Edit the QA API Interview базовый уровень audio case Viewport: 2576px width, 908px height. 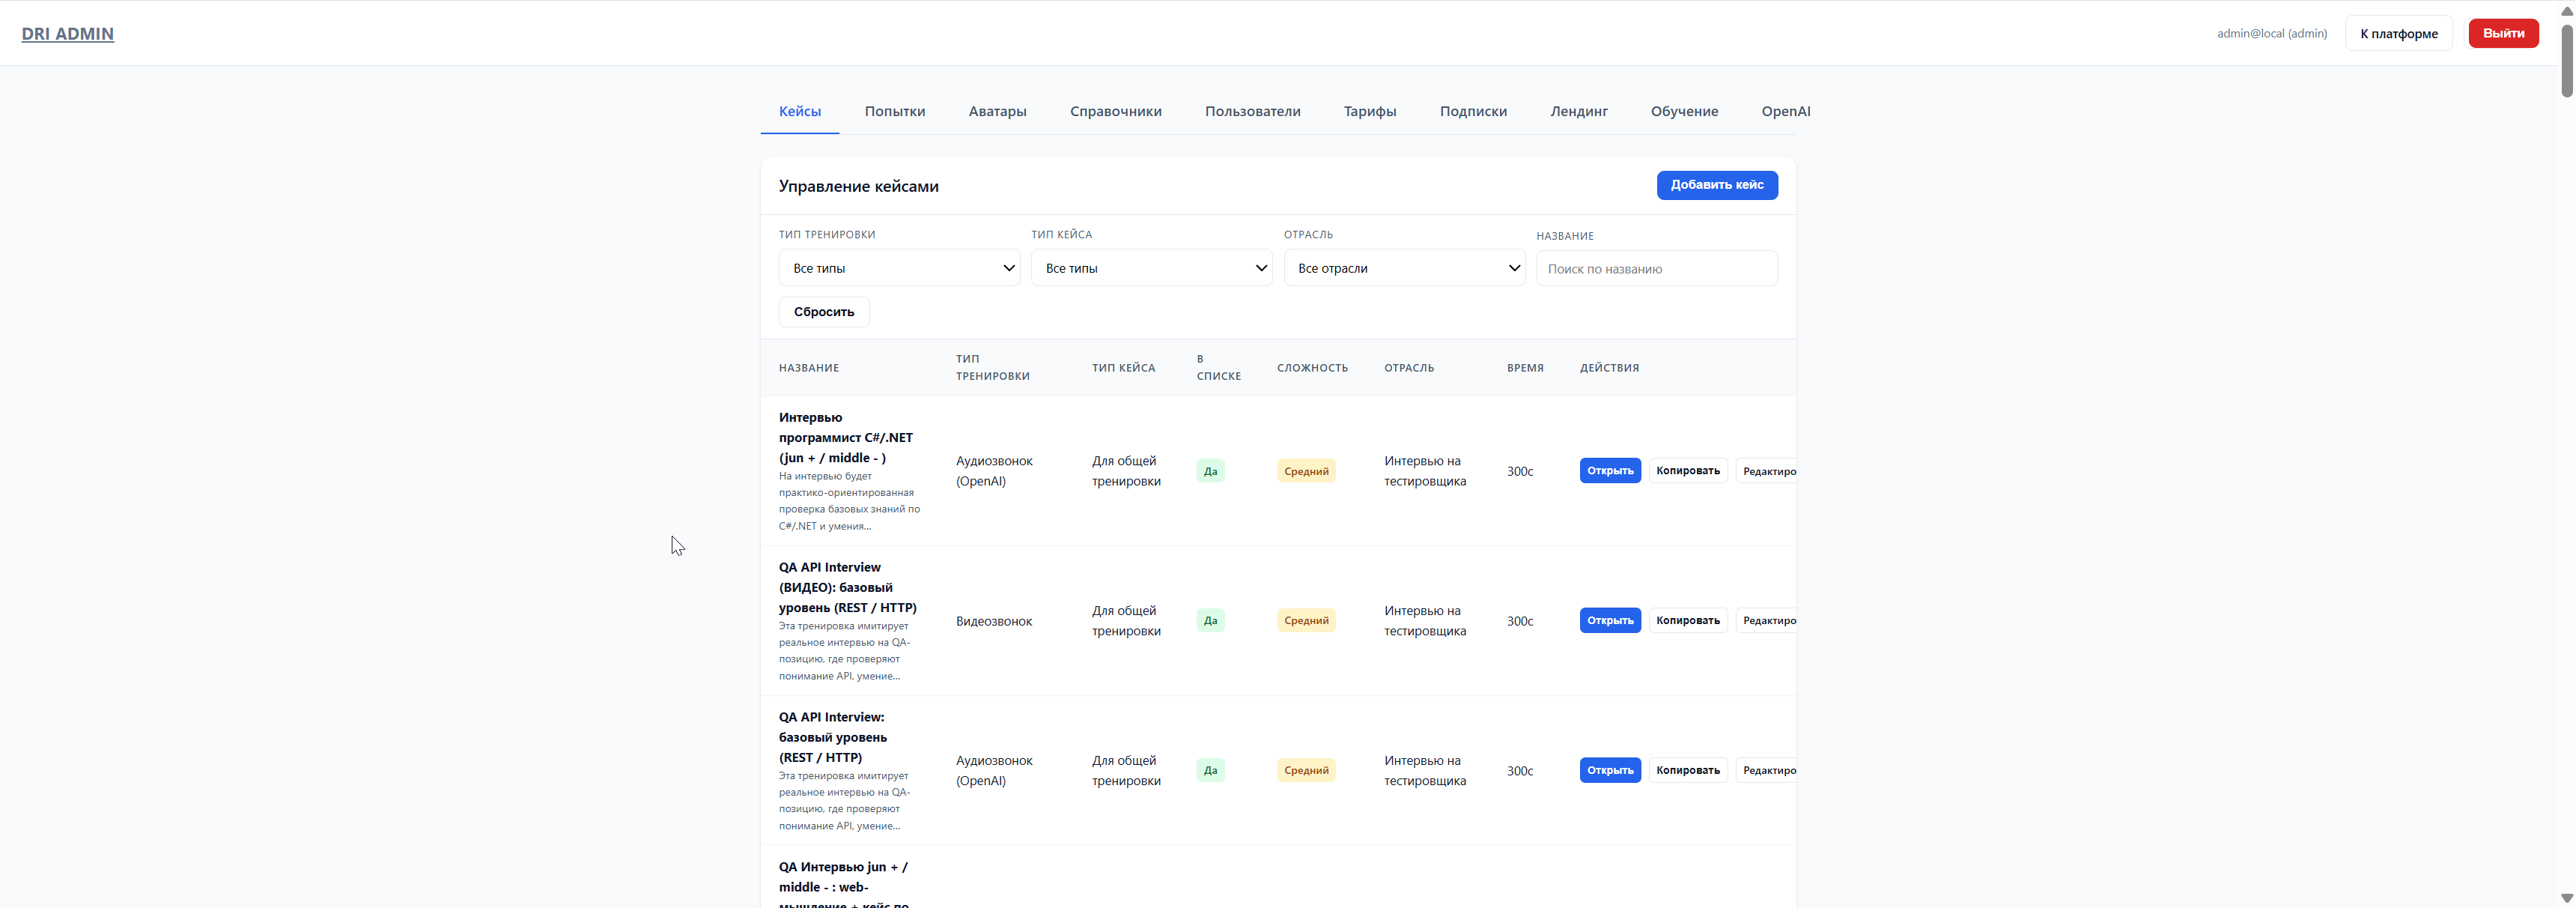[x=1767, y=771]
